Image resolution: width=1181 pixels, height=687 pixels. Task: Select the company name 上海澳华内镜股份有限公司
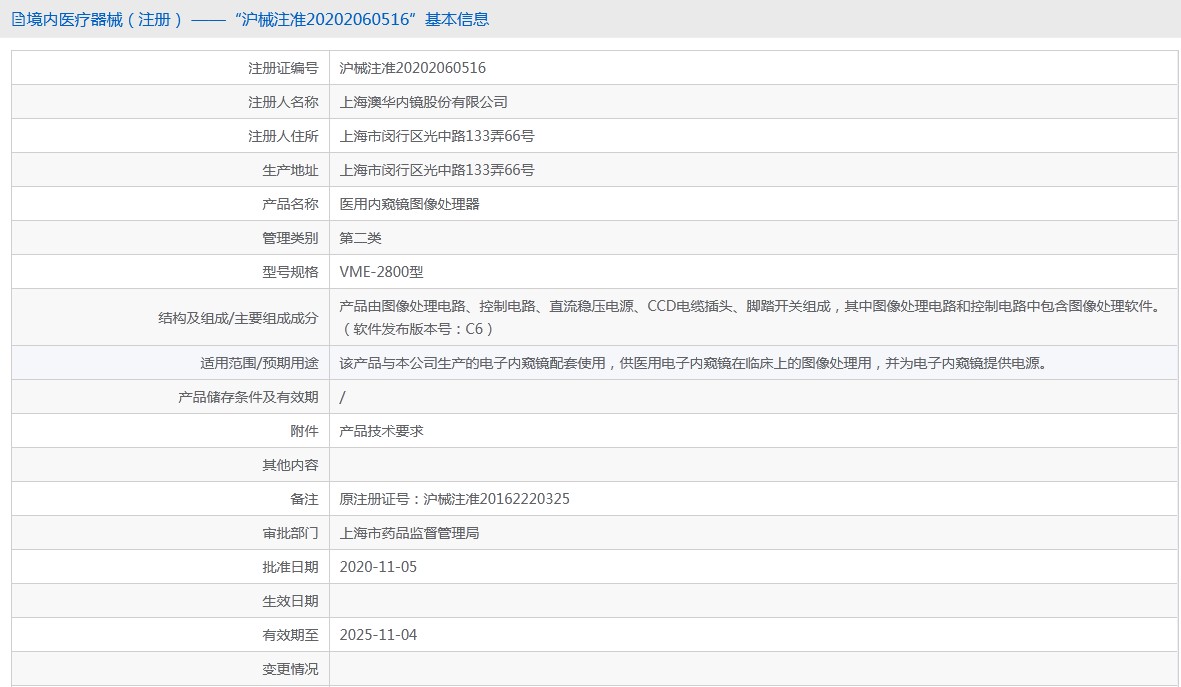click(x=423, y=102)
